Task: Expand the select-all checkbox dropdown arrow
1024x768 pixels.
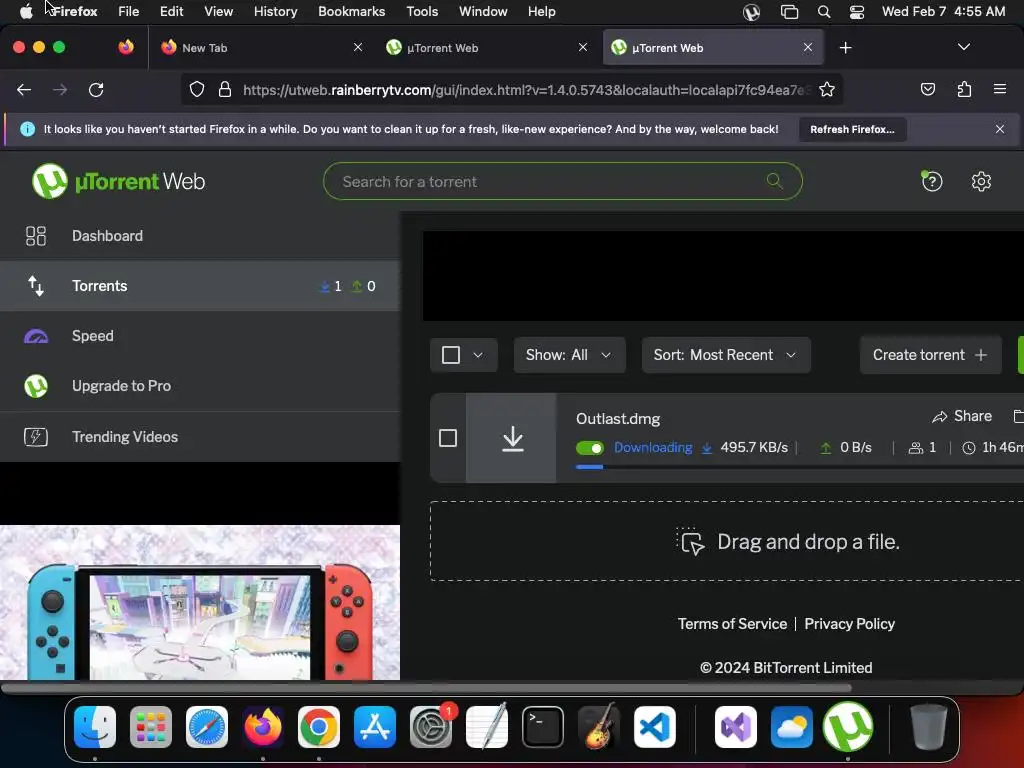Action: click(478, 355)
